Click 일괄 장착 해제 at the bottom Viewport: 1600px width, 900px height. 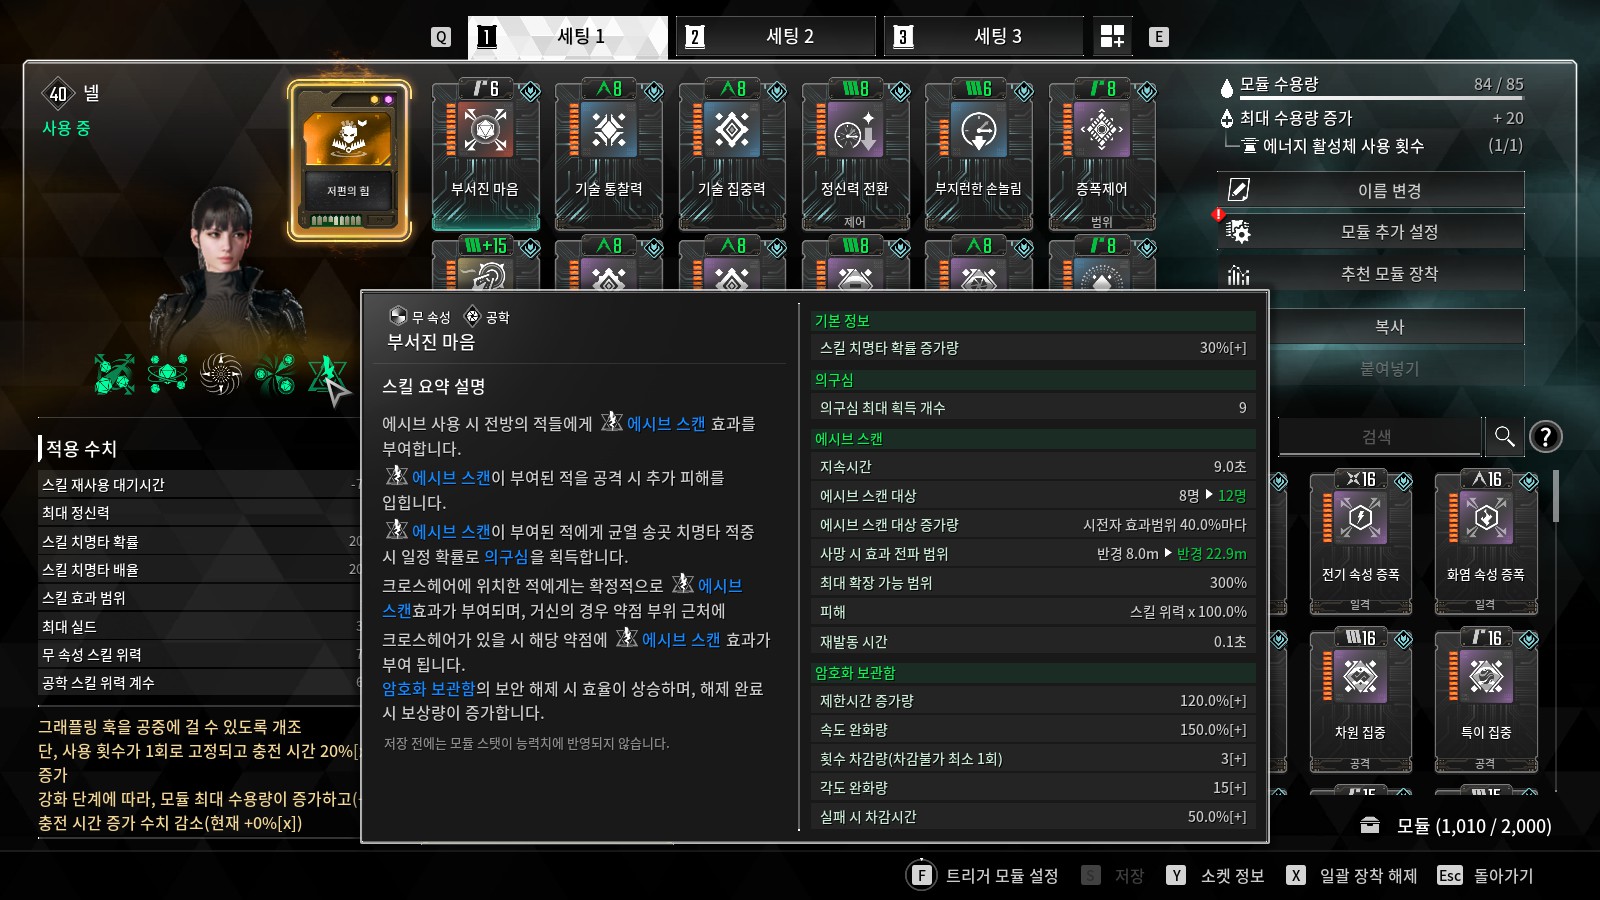(x=1352, y=876)
